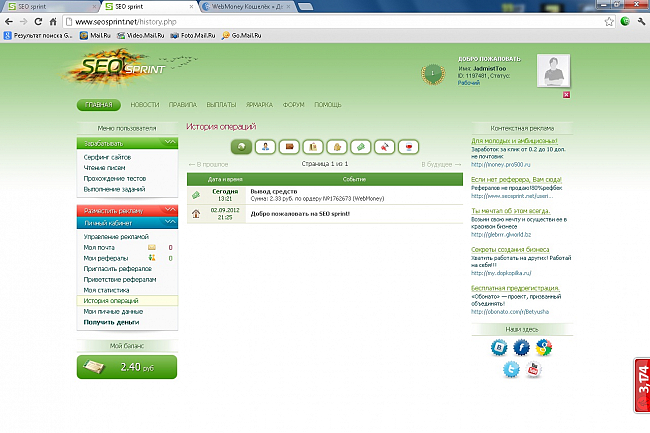Open Пригласить рефералов link
This screenshot has width=650, height=433.
click(x=118, y=269)
